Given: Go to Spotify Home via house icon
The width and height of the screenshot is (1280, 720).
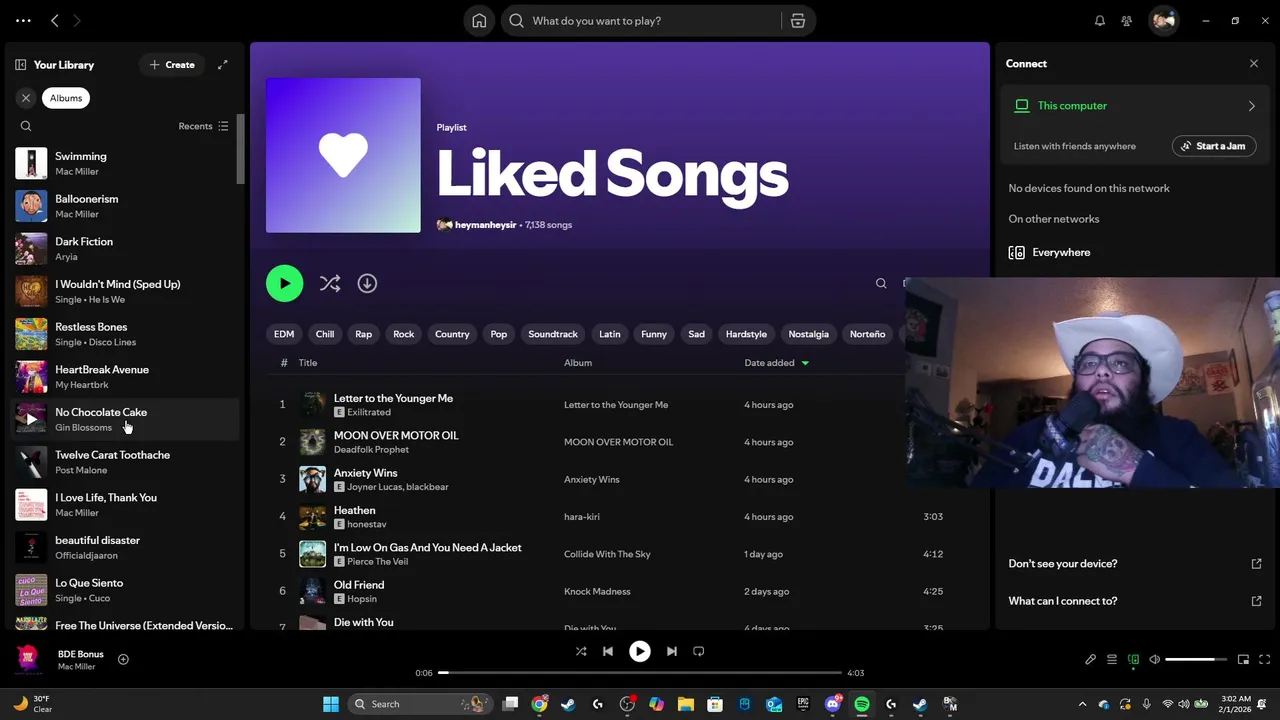Looking at the screenshot, I should [x=479, y=21].
